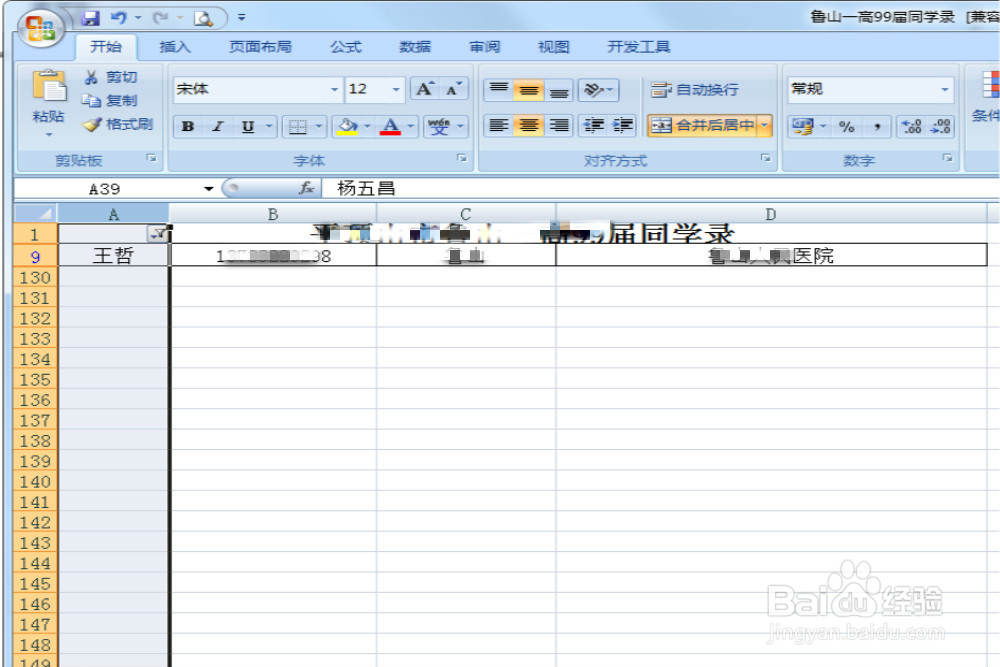This screenshot has width=1000, height=667.
Task: Apply comma style
Action: 878,126
